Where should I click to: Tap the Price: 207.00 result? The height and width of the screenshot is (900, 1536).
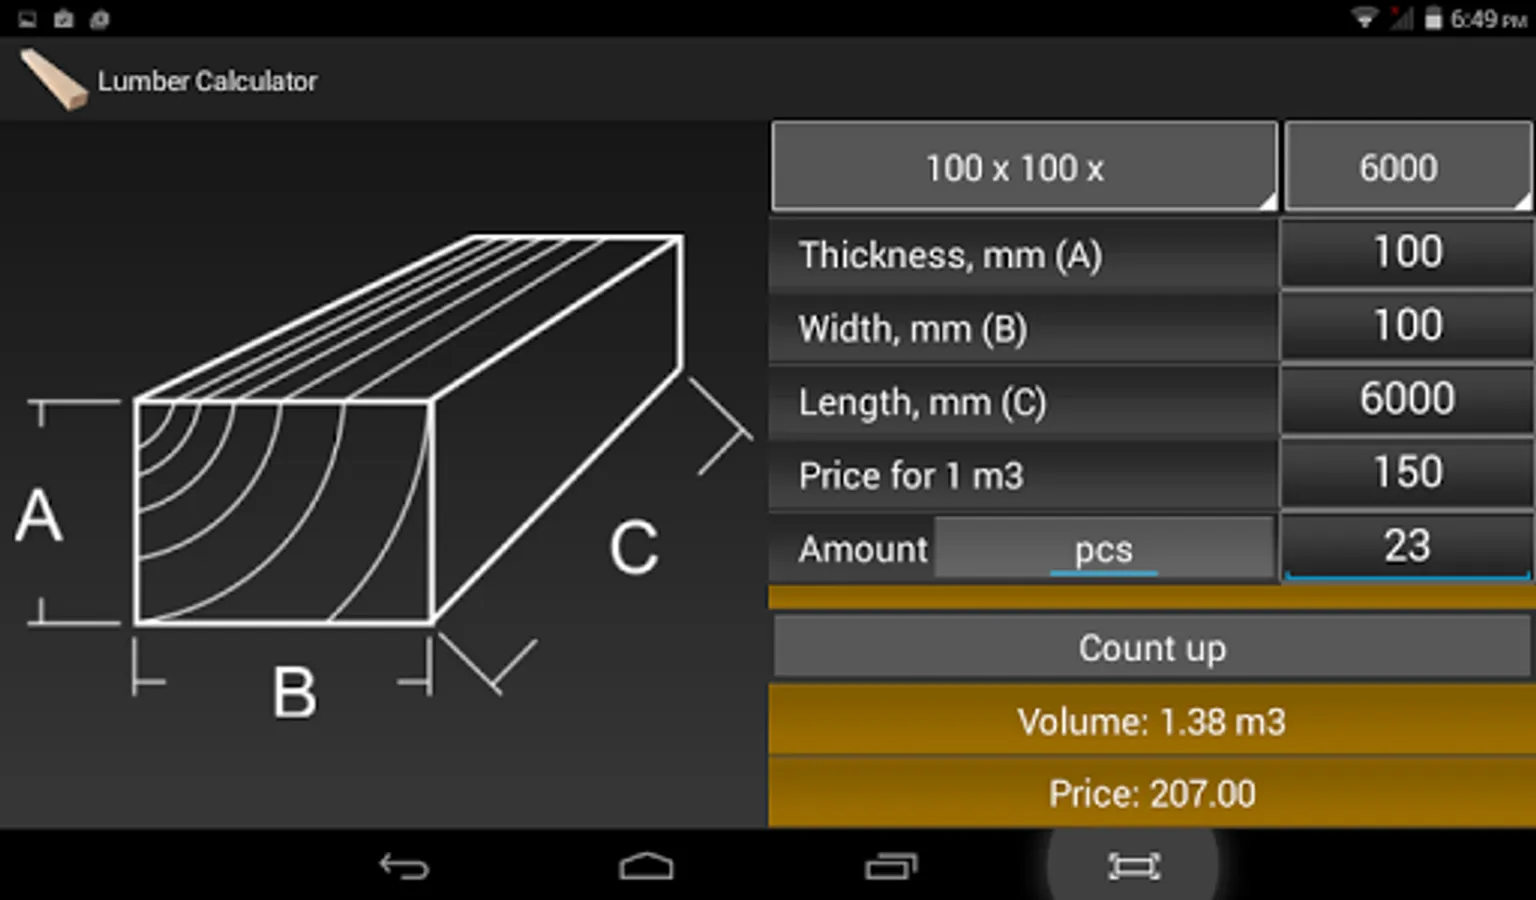click(1152, 793)
